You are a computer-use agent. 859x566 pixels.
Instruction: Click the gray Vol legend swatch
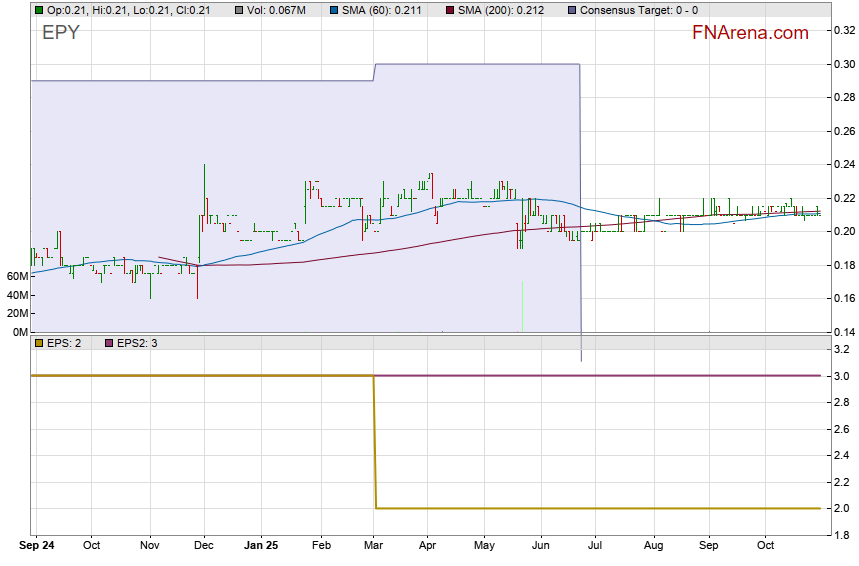pos(239,10)
